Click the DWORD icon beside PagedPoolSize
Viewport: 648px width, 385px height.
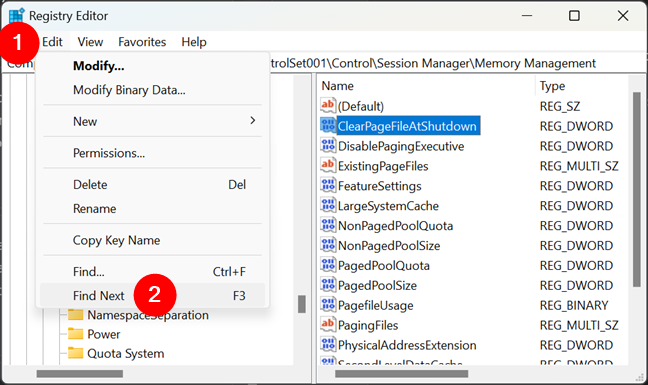tap(328, 285)
